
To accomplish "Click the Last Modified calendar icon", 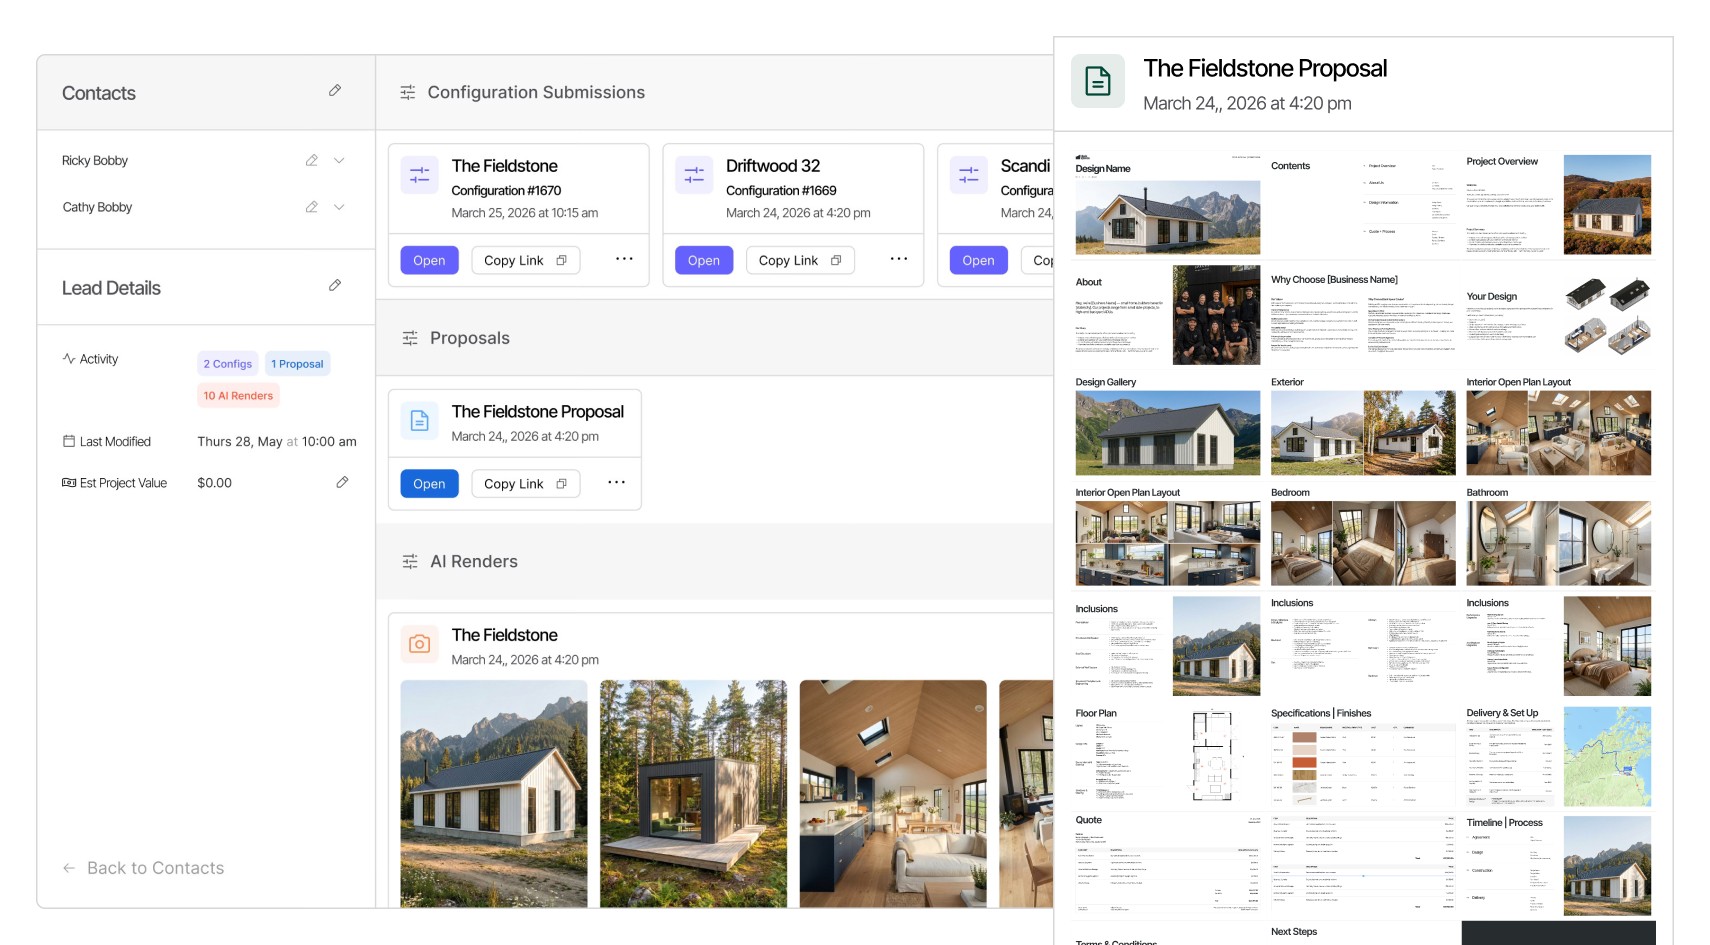I will tap(69, 441).
